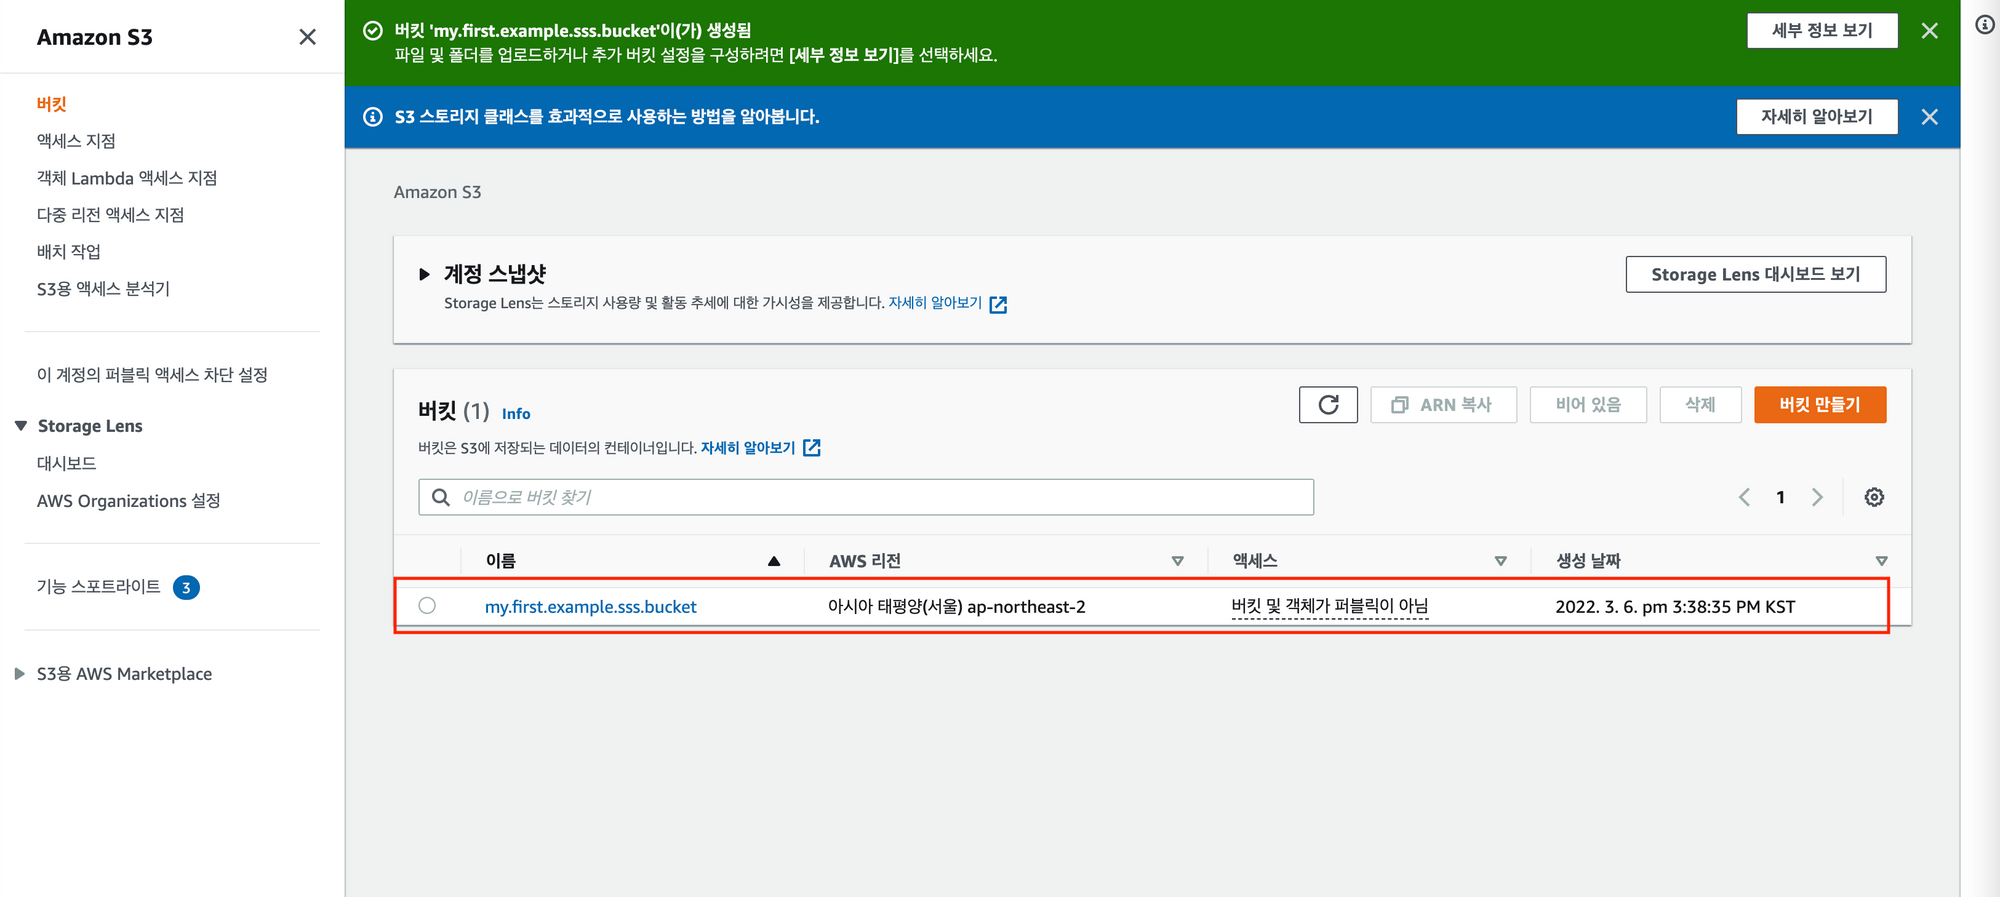Screen dimensions: 2000x897
Task: Open AWS Organizations 설정 sidebar item
Action: [128, 501]
